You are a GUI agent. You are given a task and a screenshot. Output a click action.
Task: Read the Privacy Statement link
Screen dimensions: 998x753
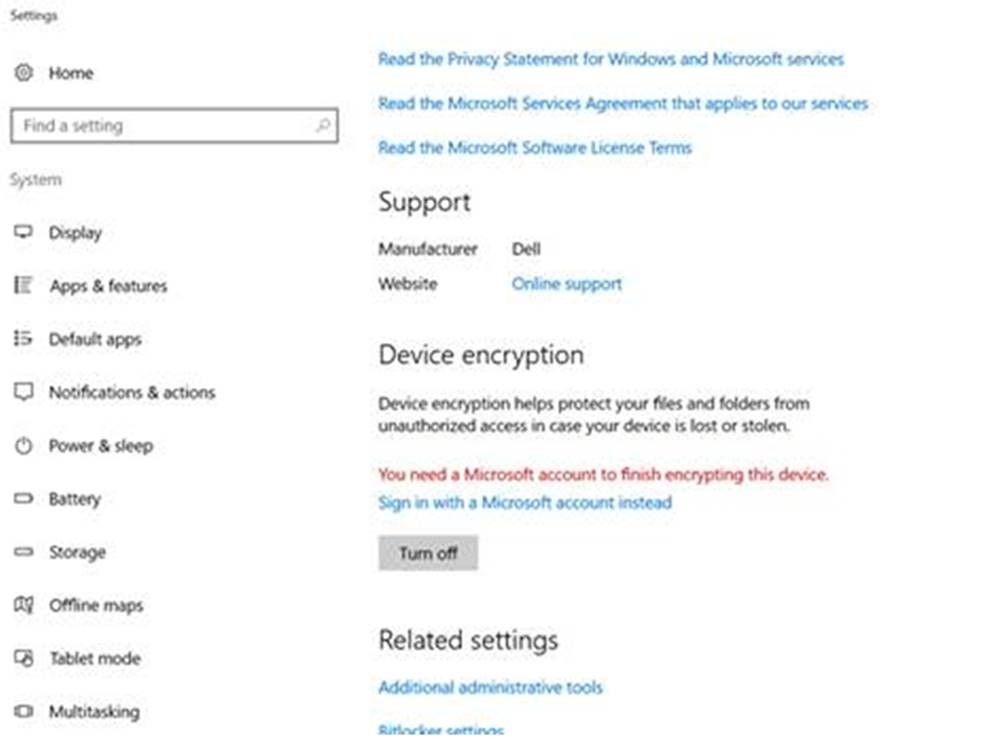pyautogui.click(x=611, y=59)
